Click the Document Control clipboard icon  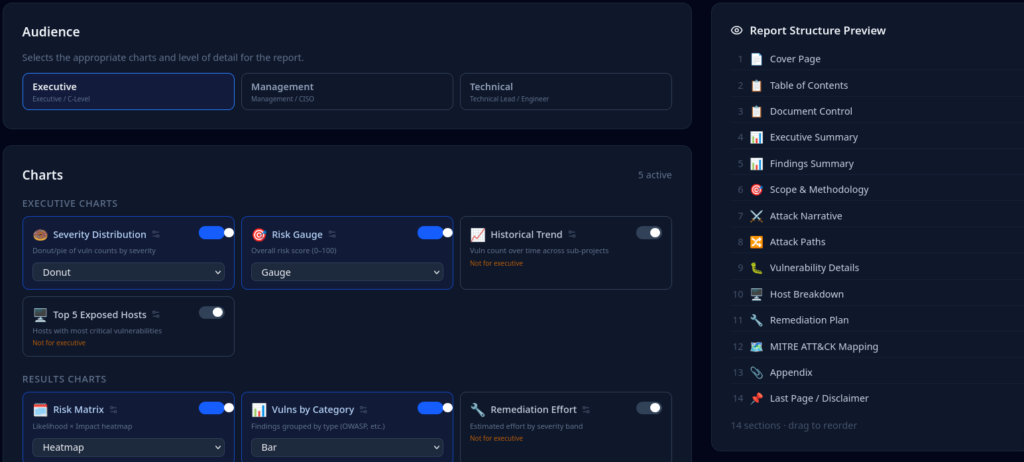tap(756, 111)
